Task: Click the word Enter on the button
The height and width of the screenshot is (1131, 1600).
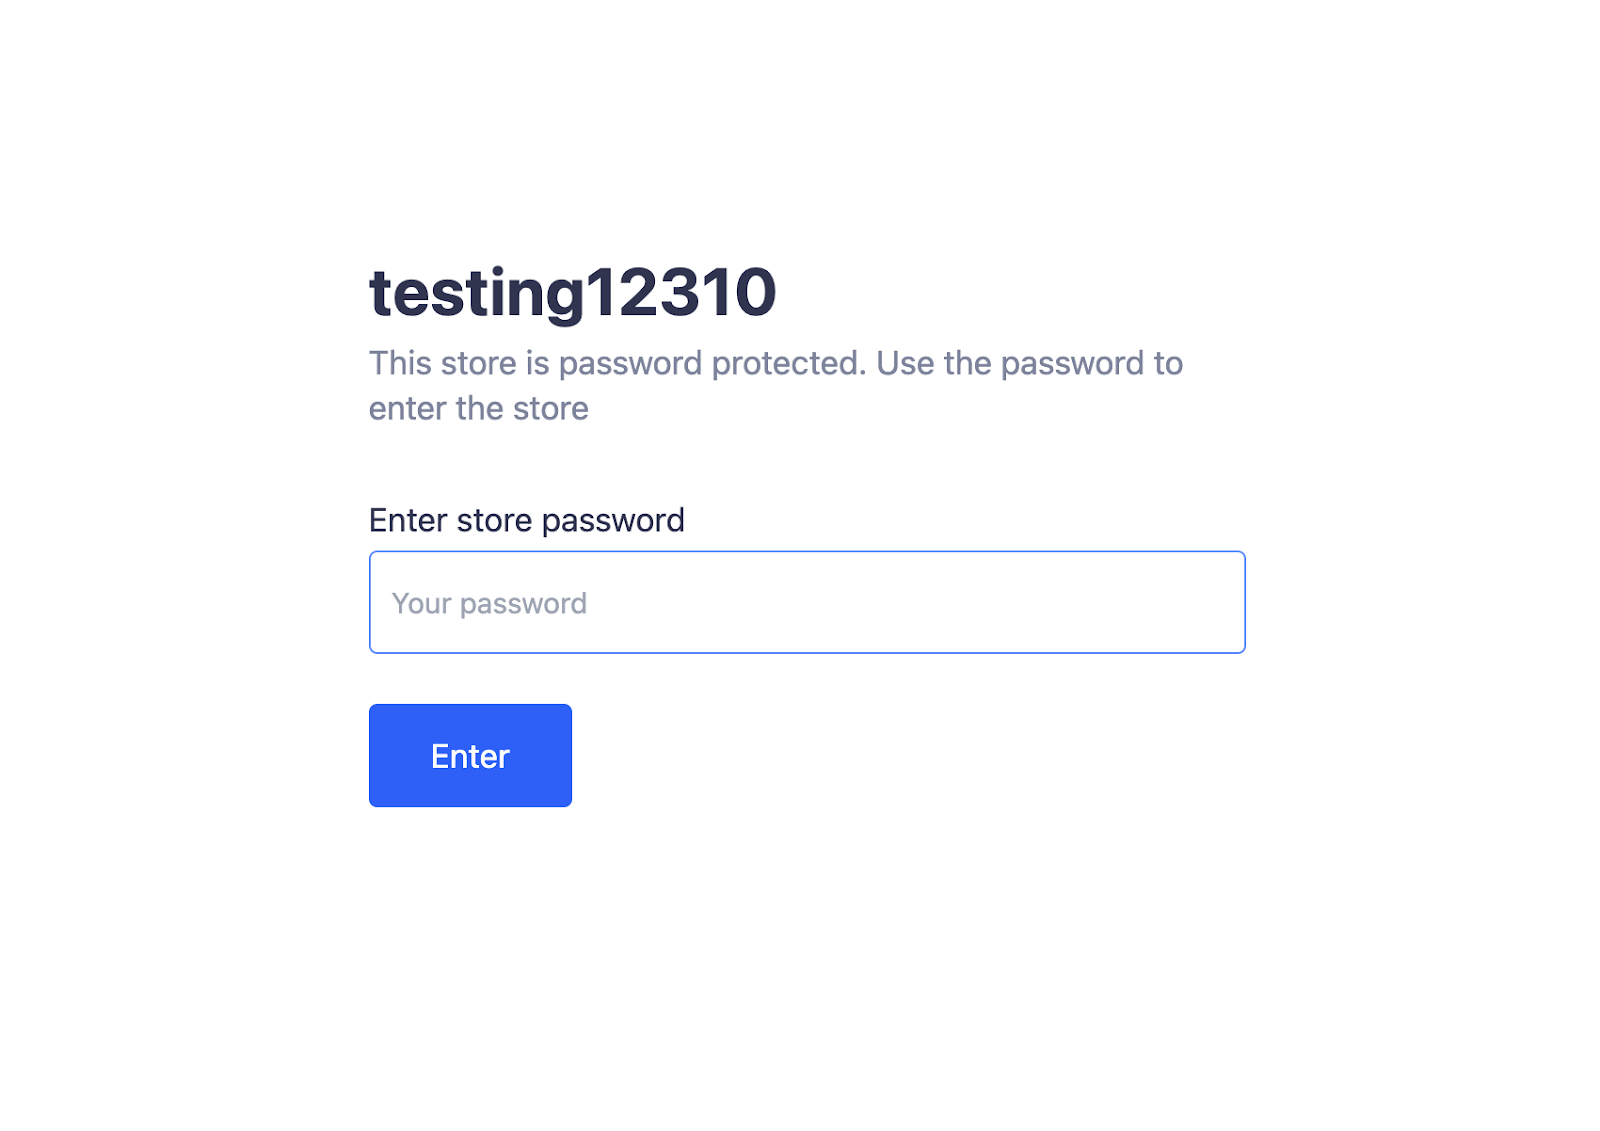Action: coord(470,756)
